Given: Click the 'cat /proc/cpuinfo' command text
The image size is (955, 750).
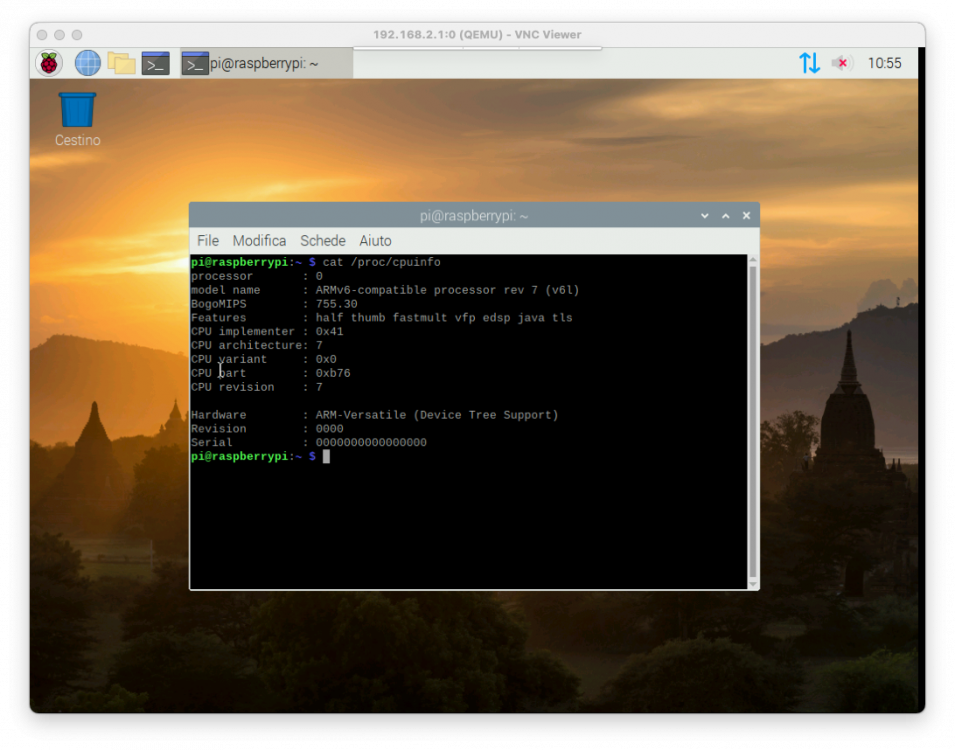Looking at the screenshot, I should click(x=381, y=262).
